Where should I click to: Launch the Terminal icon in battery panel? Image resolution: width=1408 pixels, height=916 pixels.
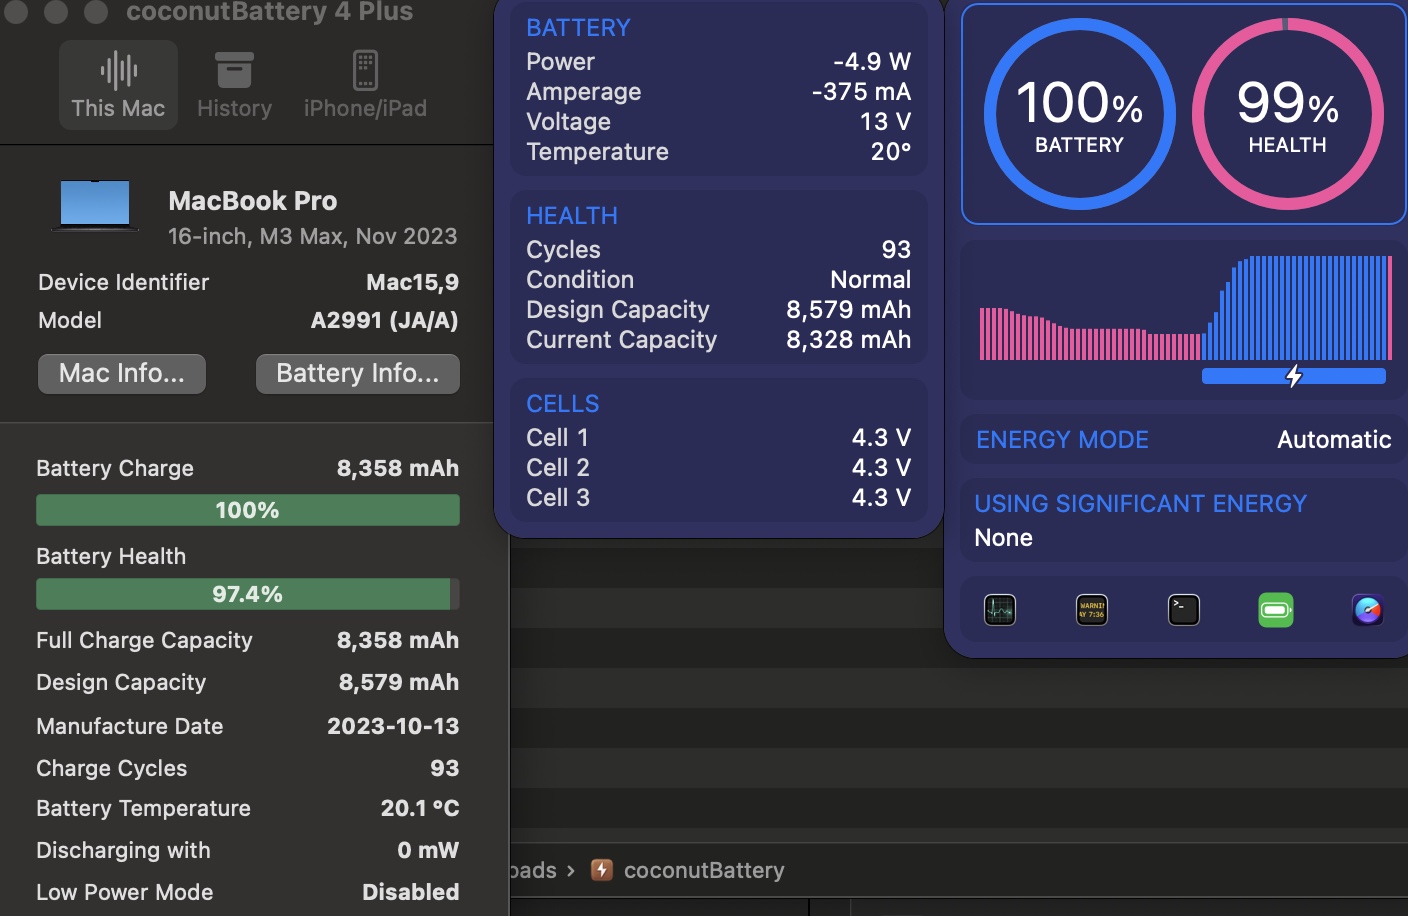click(x=1184, y=610)
